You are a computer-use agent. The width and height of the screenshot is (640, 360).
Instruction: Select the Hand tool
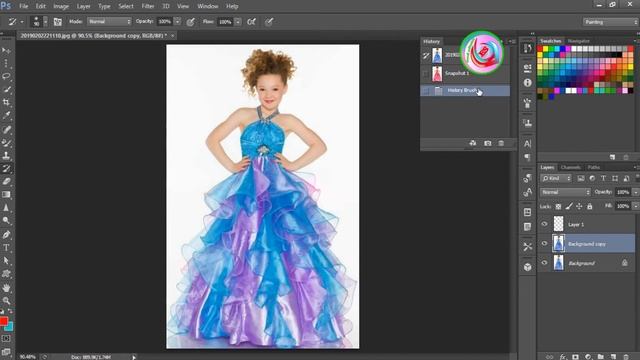[6, 288]
